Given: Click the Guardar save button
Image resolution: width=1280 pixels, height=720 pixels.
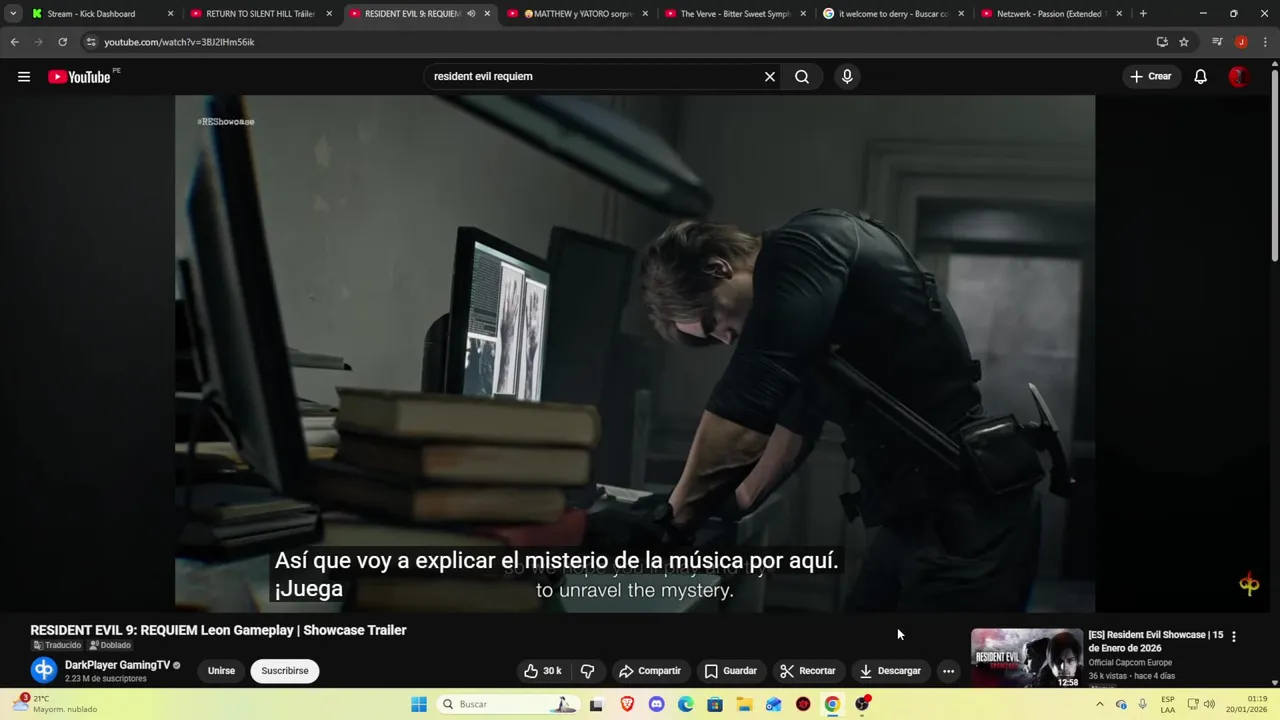Looking at the screenshot, I should [x=731, y=671].
